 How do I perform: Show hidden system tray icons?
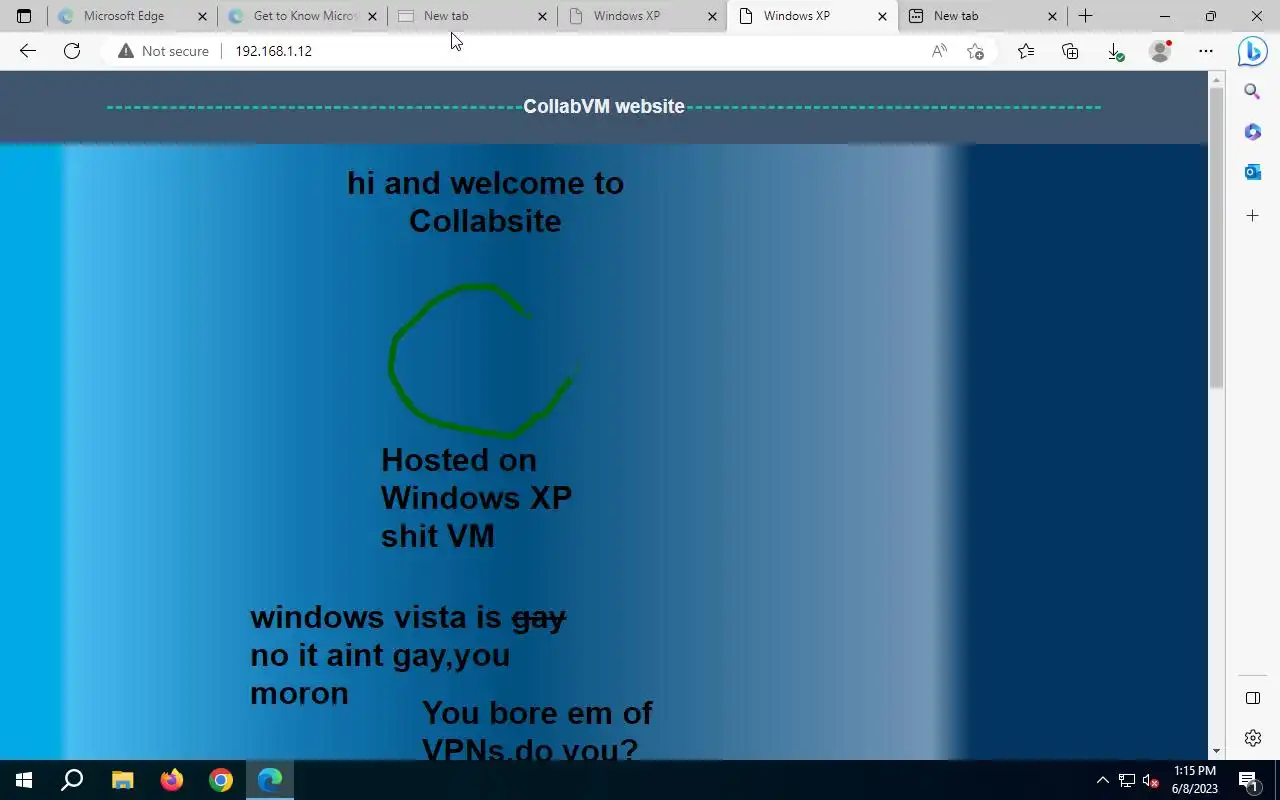pyautogui.click(x=1103, y=780)
